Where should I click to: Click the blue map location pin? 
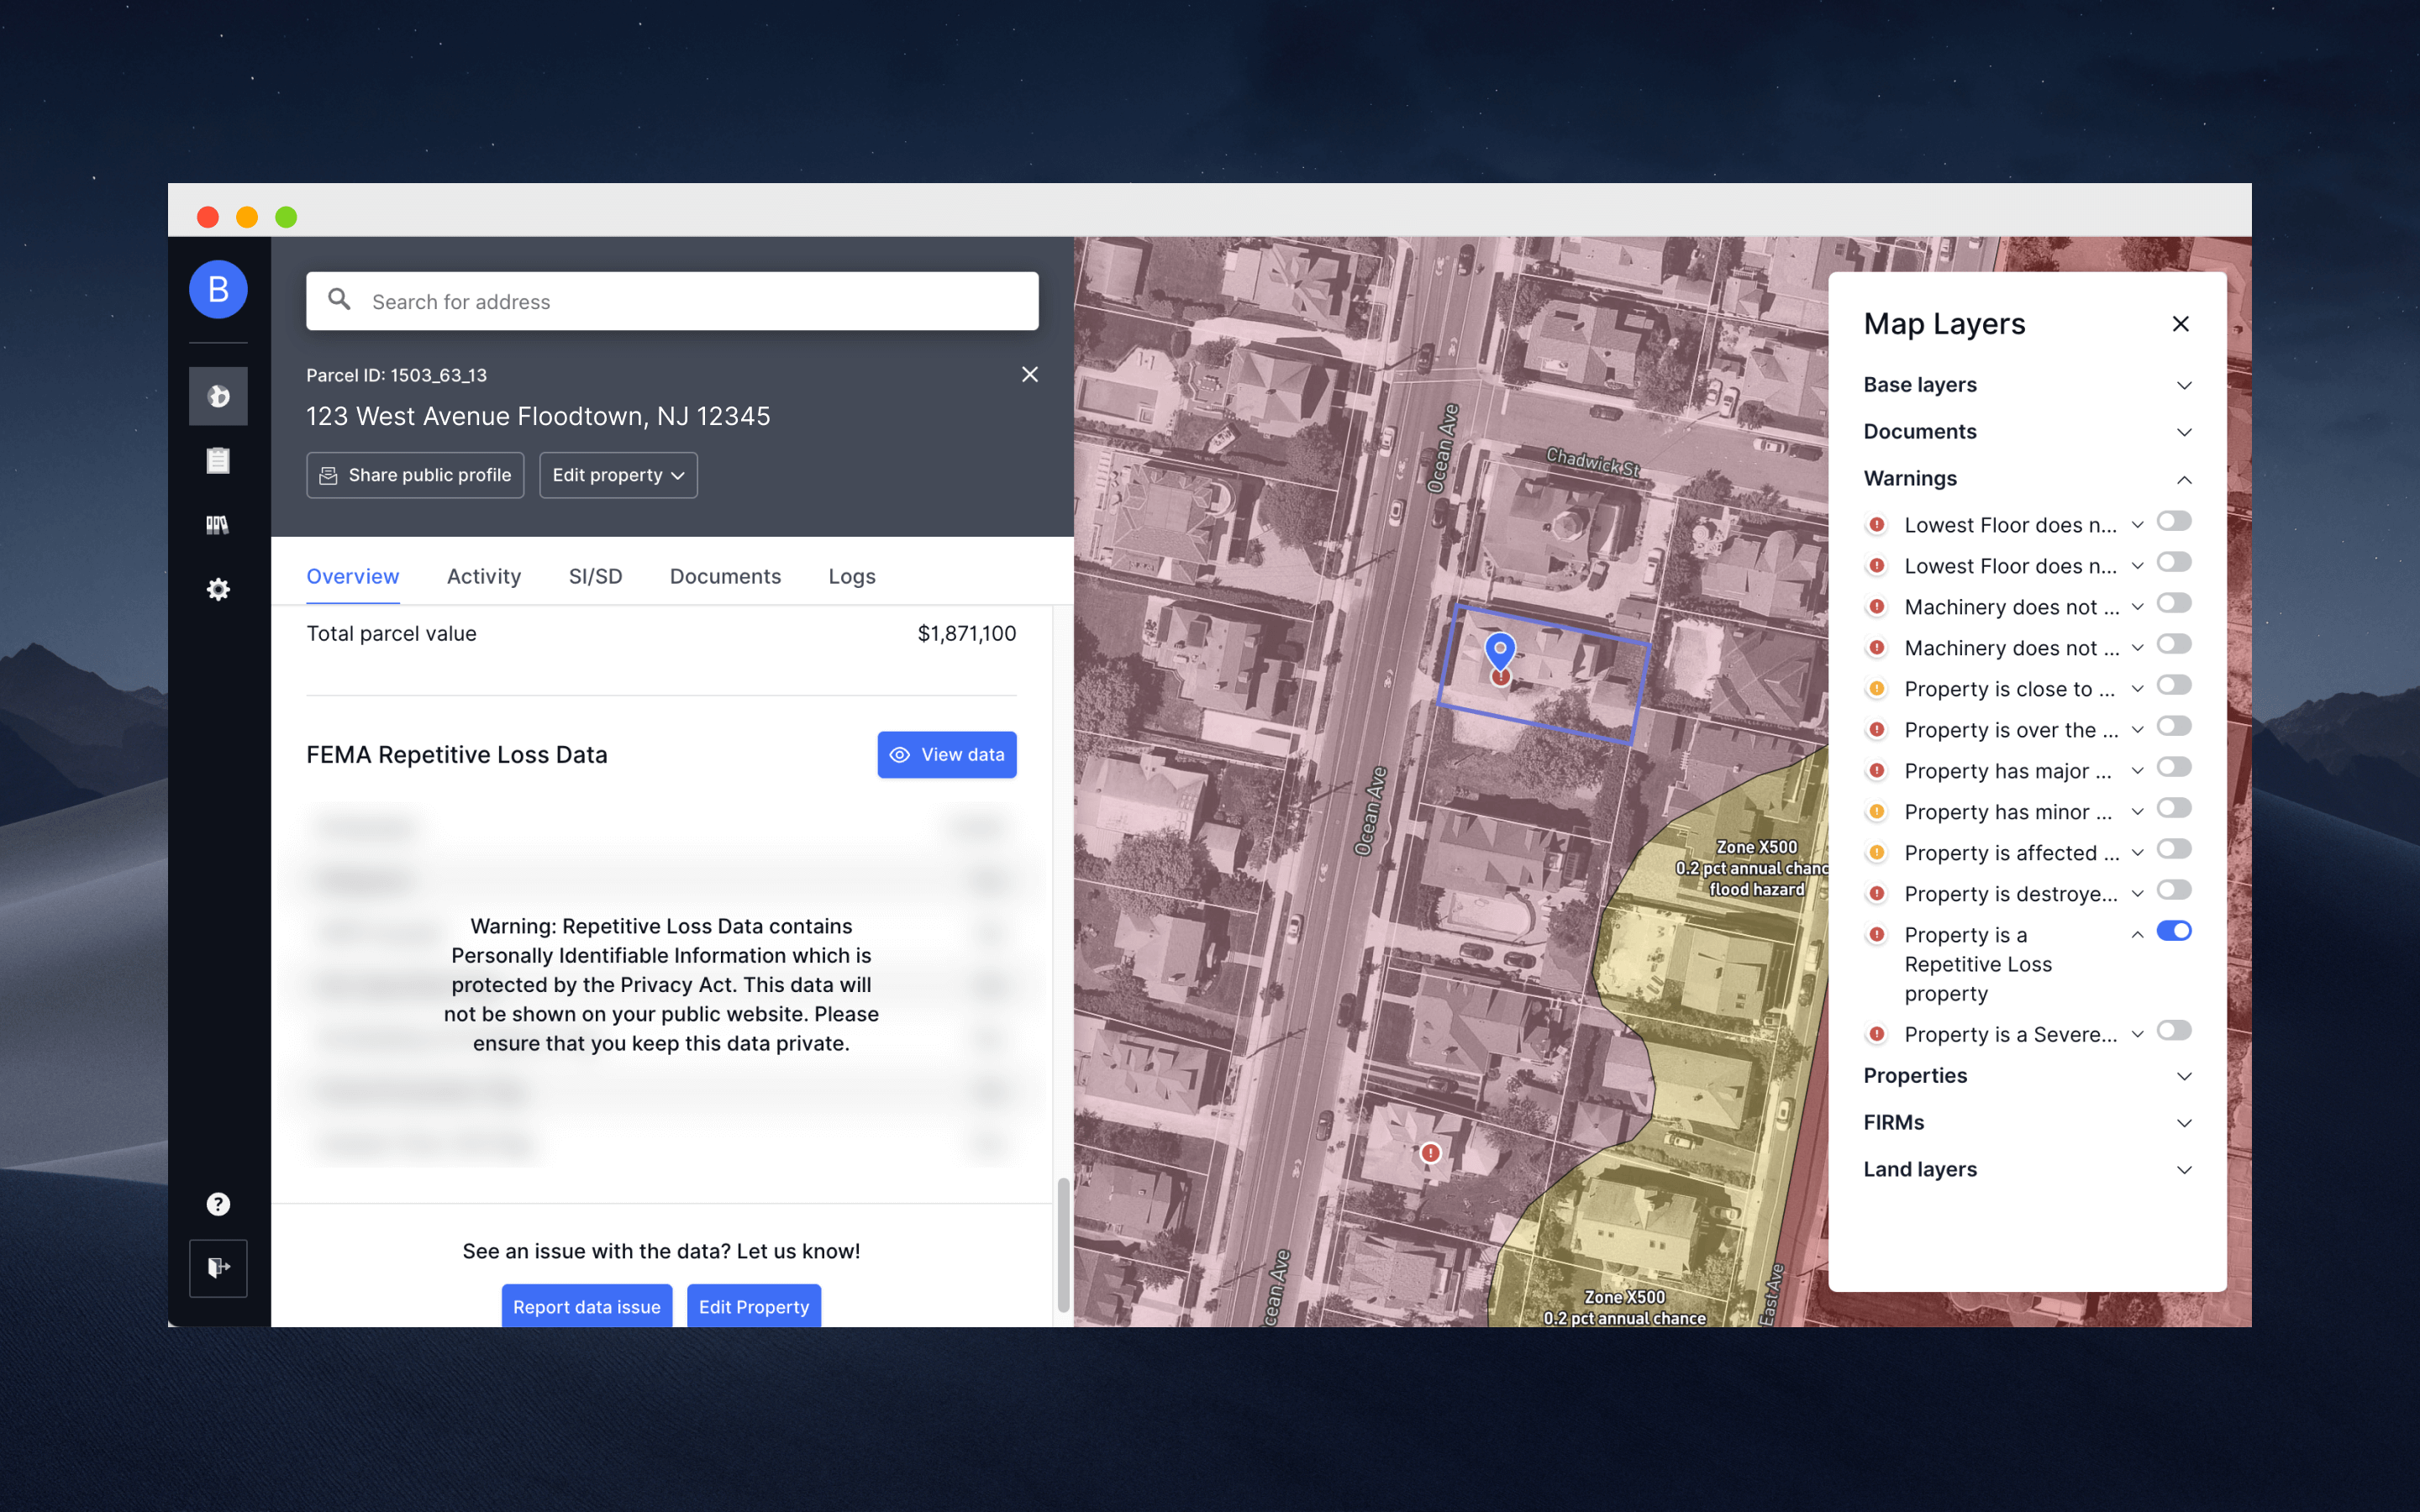(x=1499, y=650)
